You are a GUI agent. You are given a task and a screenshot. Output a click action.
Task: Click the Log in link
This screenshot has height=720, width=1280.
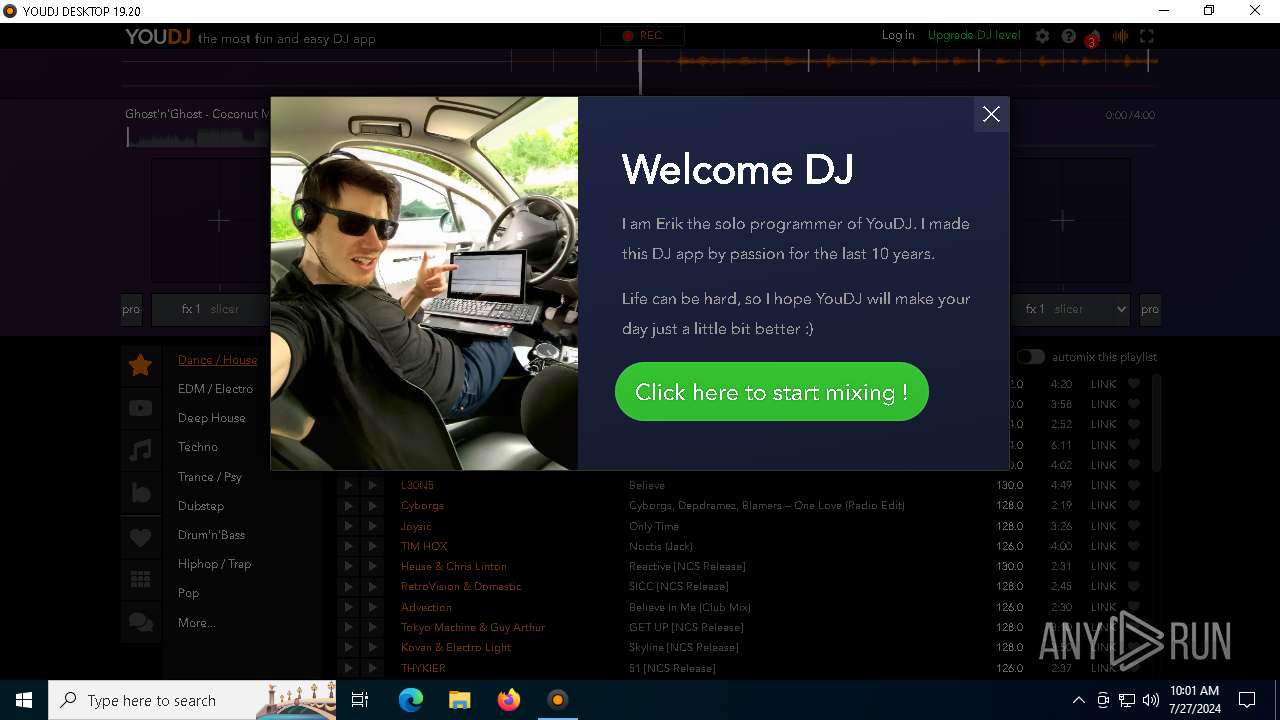pos(898,35)
